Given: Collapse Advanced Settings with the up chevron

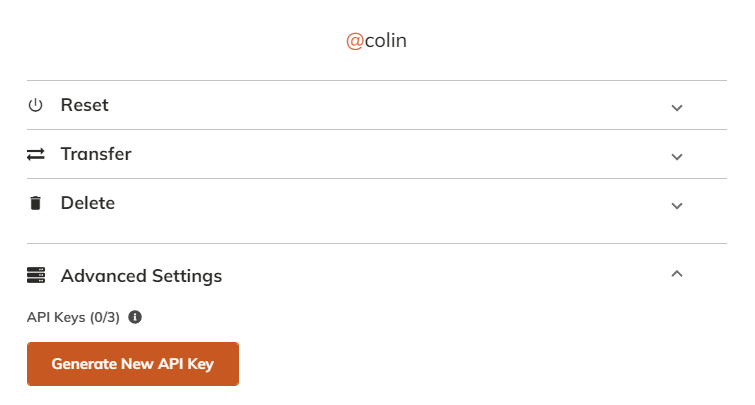Looking at the screenshot, I should pyautogui.click(x=677, y=274).
